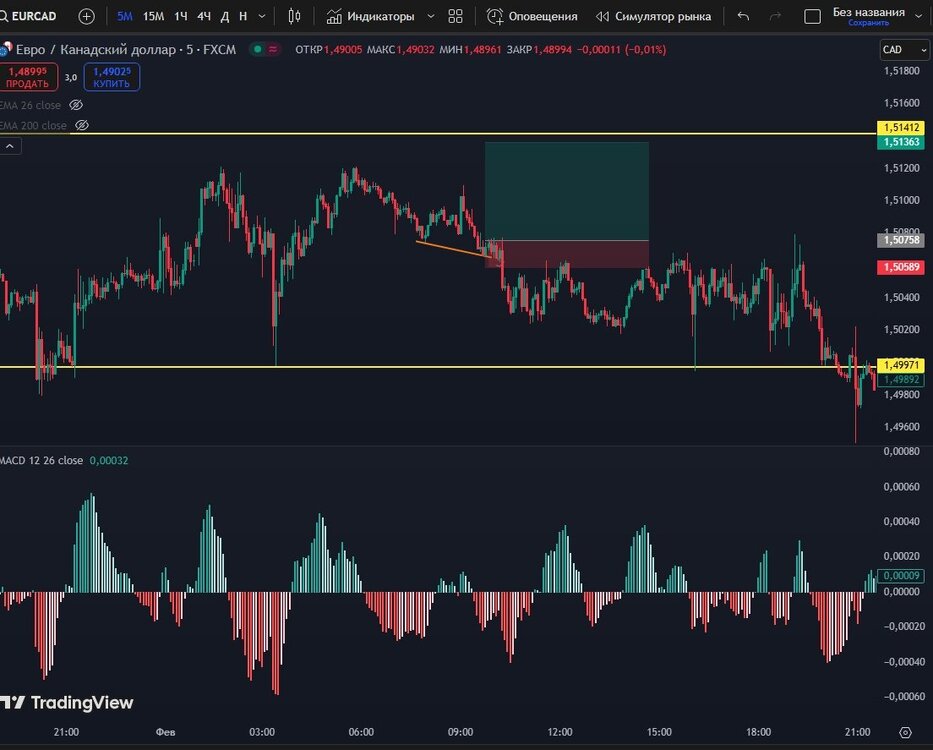Create an alert with Оповещения
The image size is (933, 750).
point(532,16)
